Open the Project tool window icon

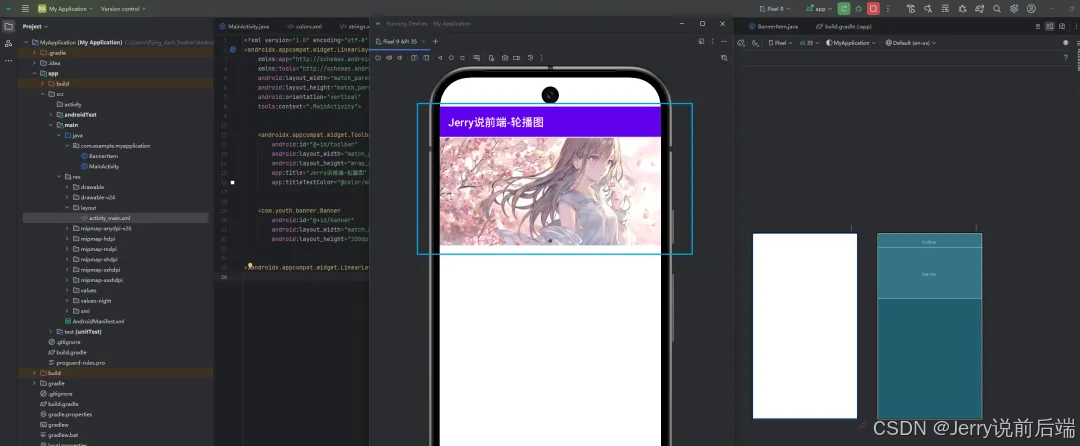[8, 26]
